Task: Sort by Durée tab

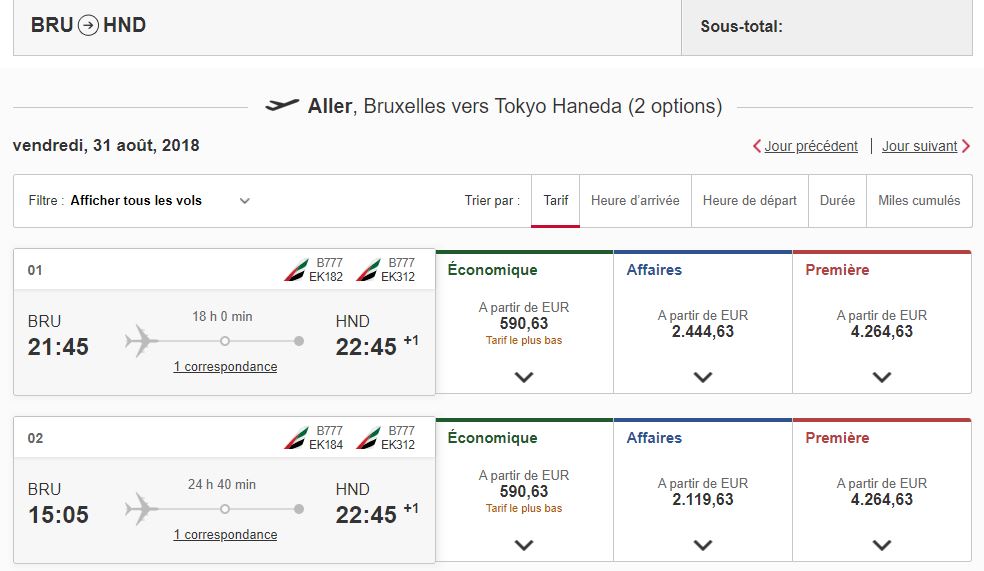Action: 837,201
